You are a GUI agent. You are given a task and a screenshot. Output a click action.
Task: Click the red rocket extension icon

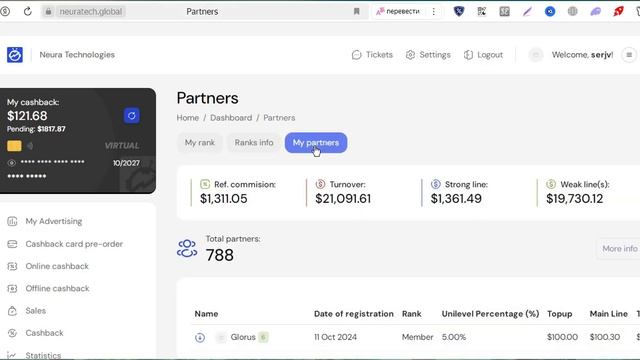click(x=618, y=11)
